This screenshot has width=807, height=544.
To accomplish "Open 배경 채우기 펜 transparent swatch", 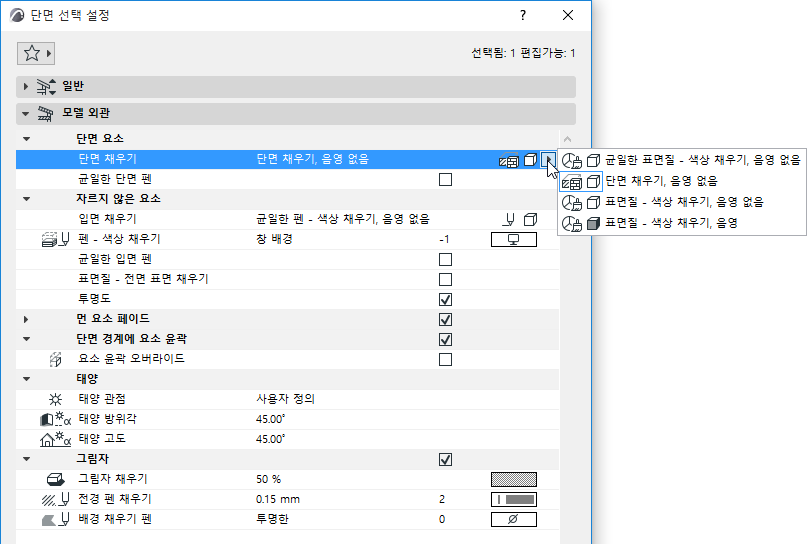I will click(514, 519).
